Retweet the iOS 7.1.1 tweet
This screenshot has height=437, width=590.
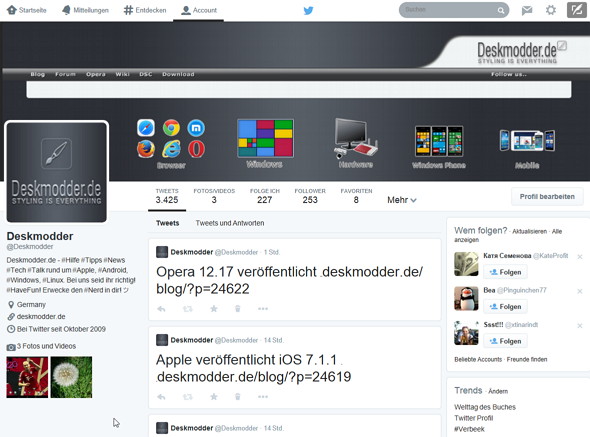point(187,397)
